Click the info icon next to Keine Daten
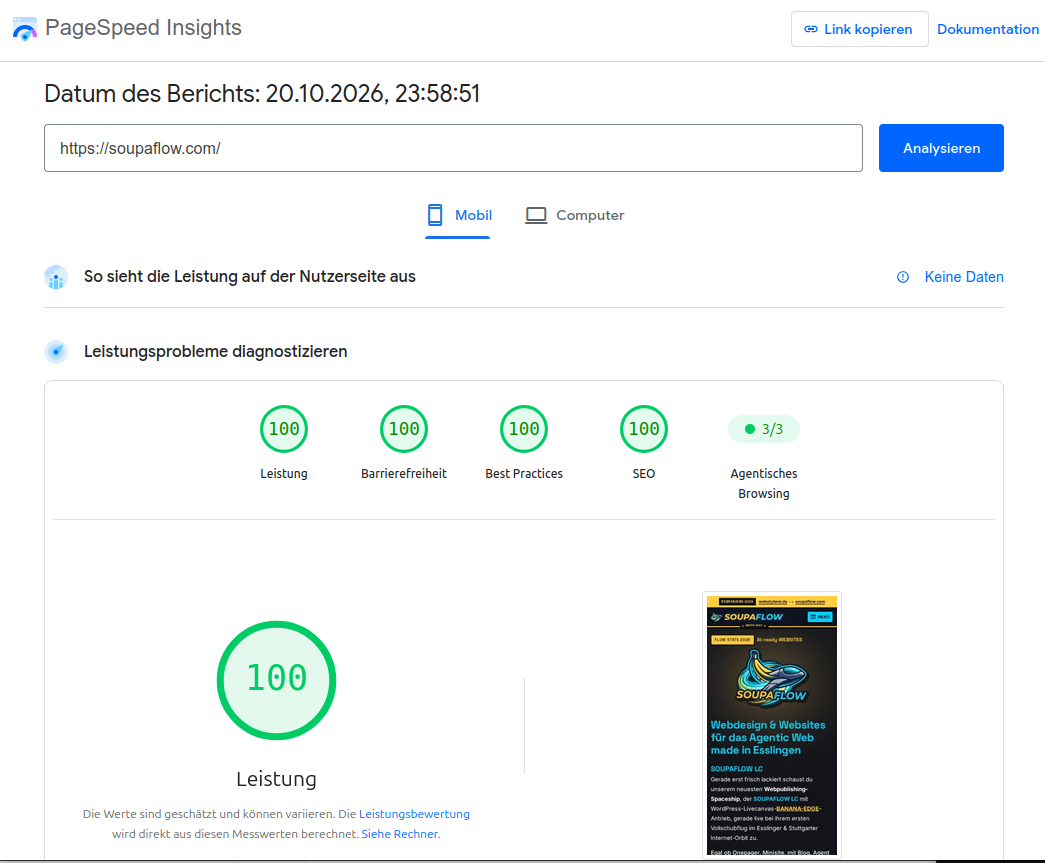This screenshot has height=863, width=1045. tap(902, 277)
